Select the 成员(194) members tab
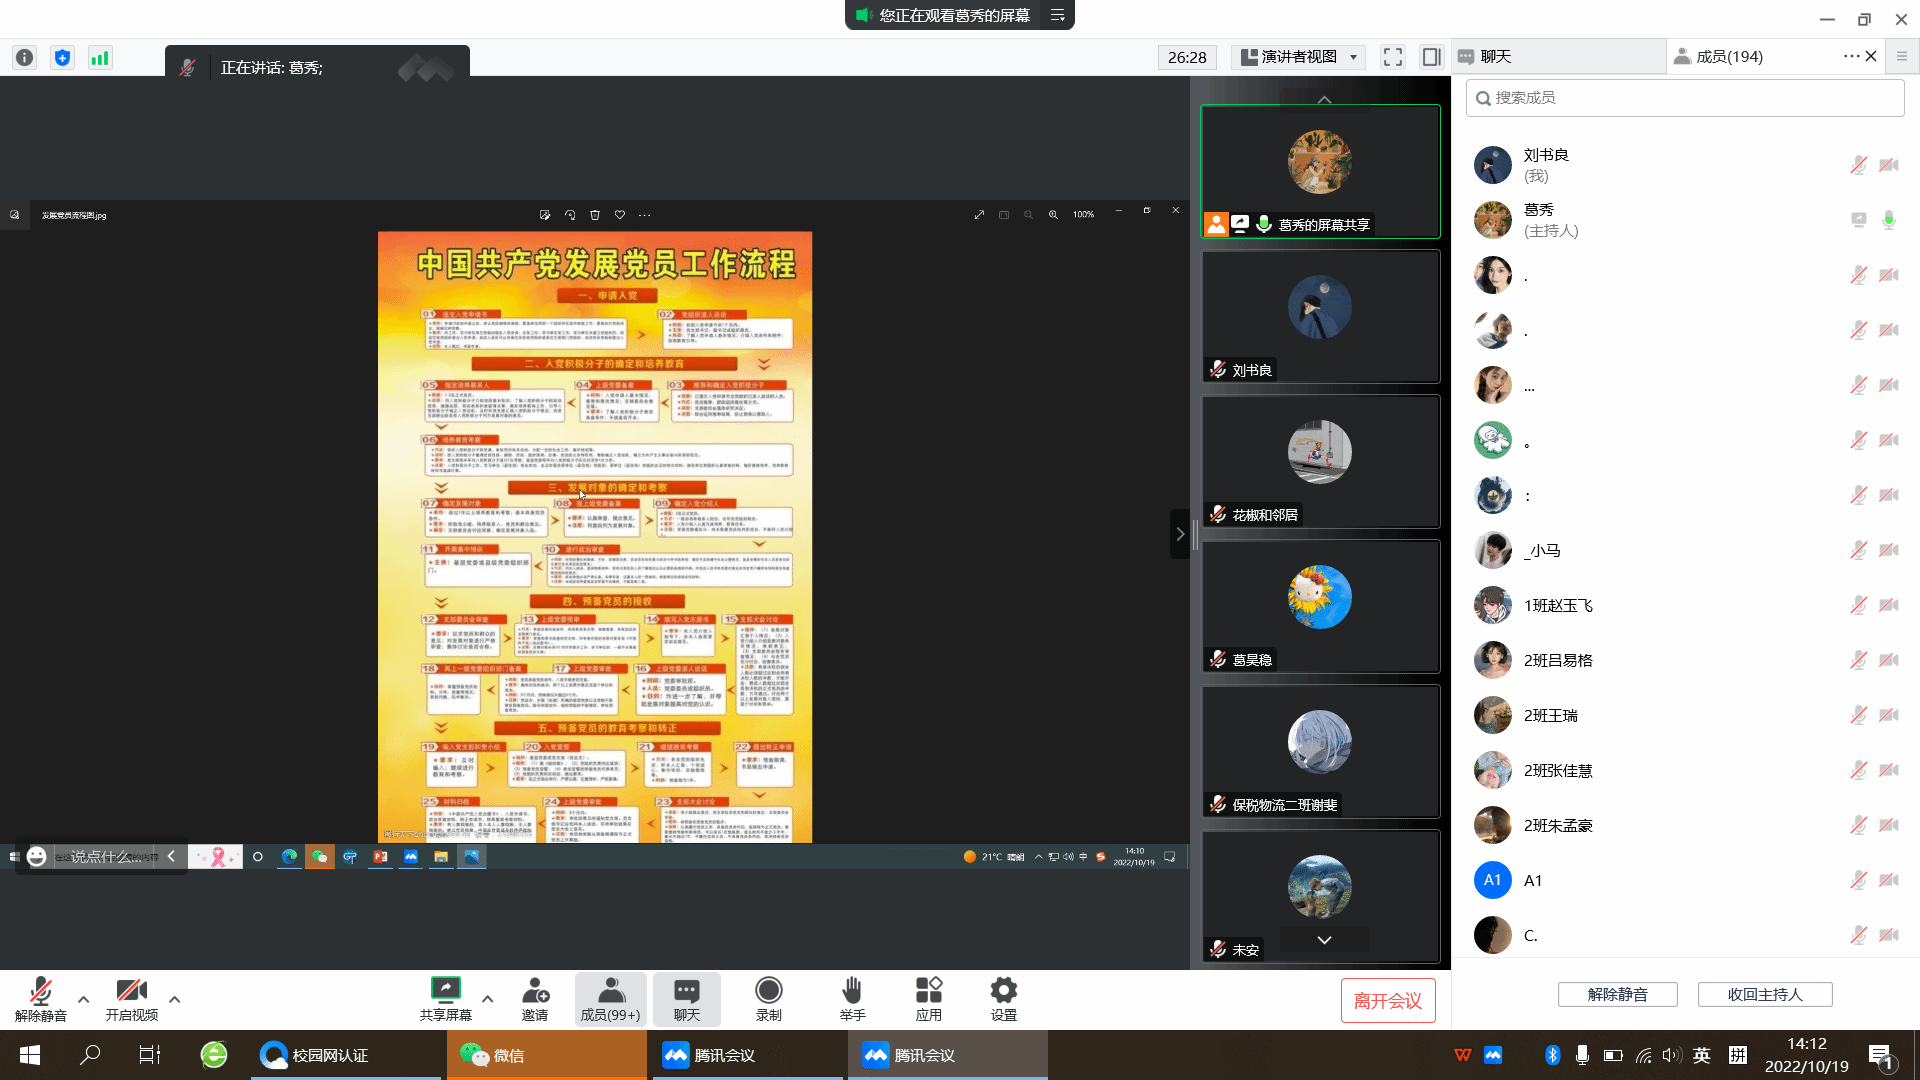Image resolution: width=1920 pixels, height=1080 pixels. [x=1728, y=57]
